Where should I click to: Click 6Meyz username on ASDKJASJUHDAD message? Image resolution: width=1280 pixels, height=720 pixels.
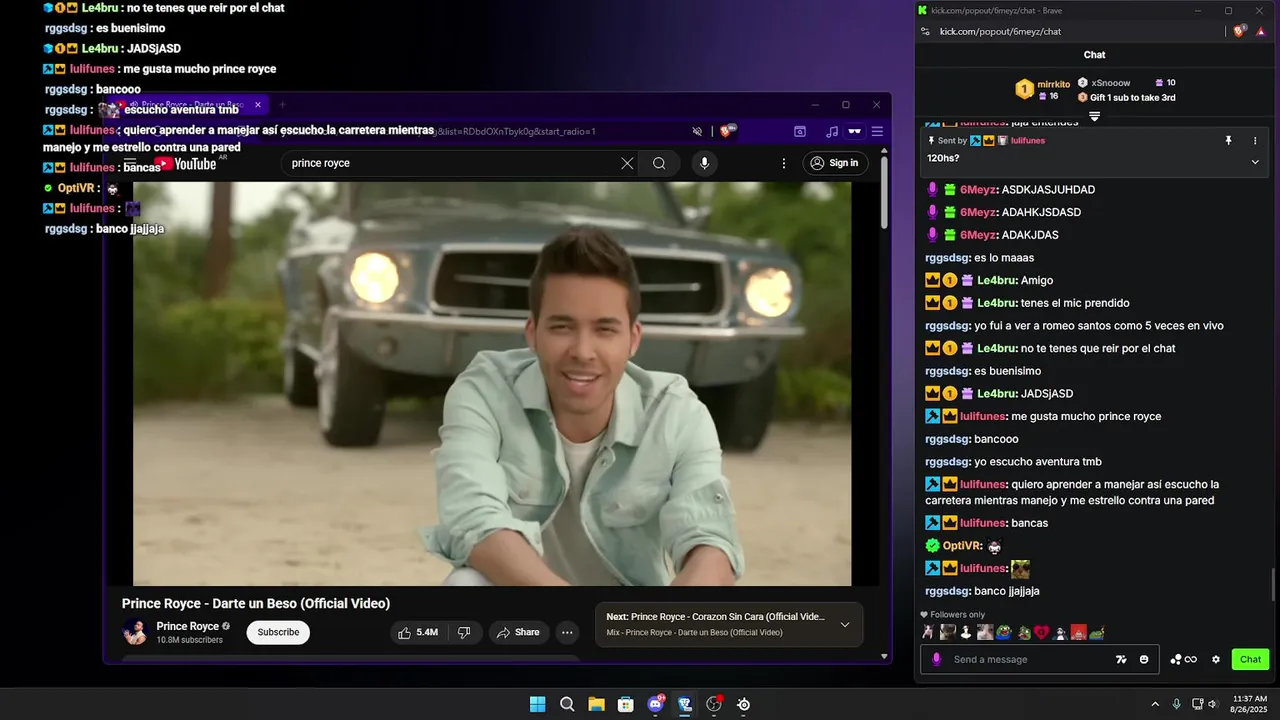[x=978, y=190]
